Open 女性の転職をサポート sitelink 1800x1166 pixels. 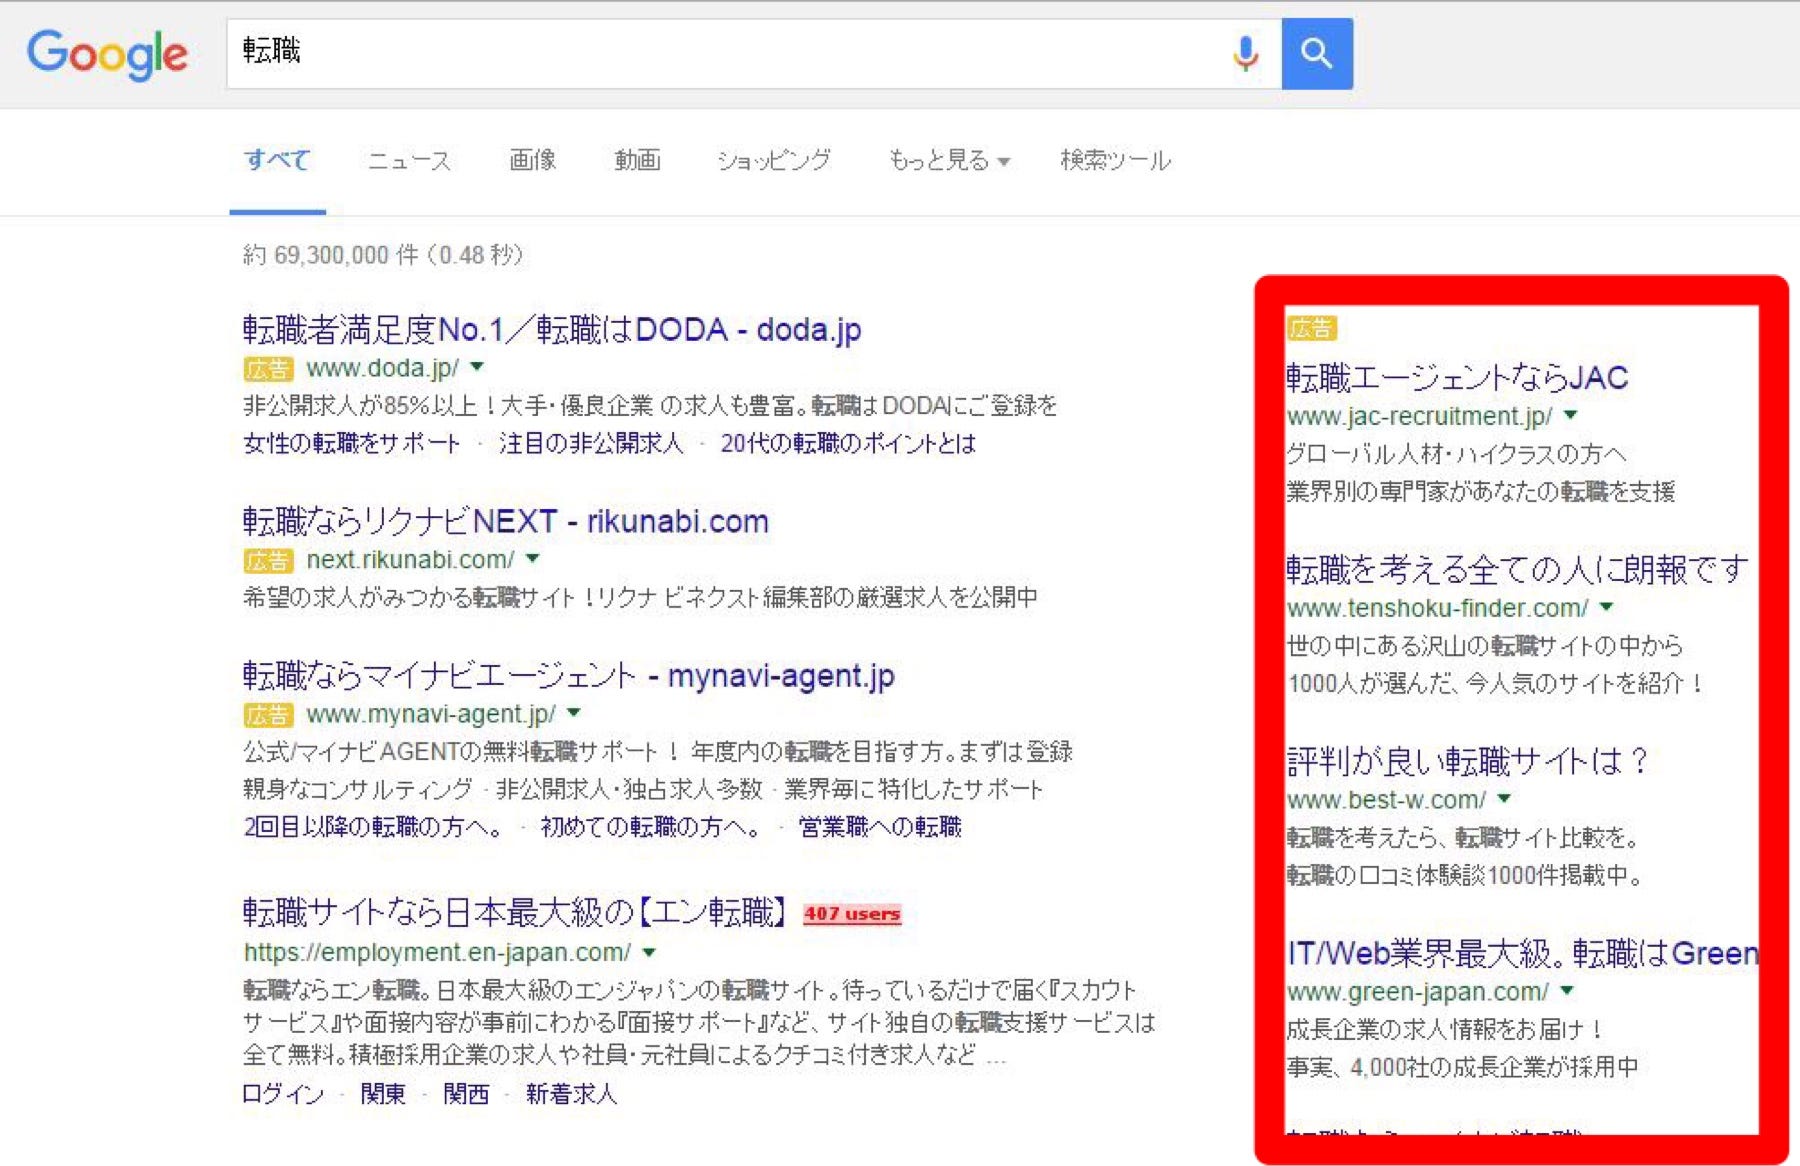(351, 443)
